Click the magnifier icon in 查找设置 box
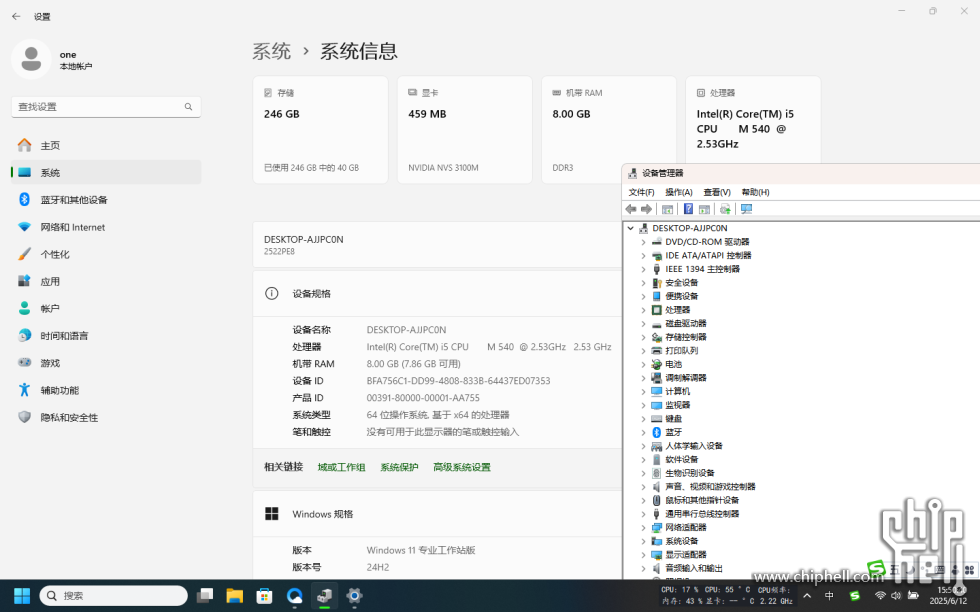Screen dimensions: 980x612 tap(188, 107)
